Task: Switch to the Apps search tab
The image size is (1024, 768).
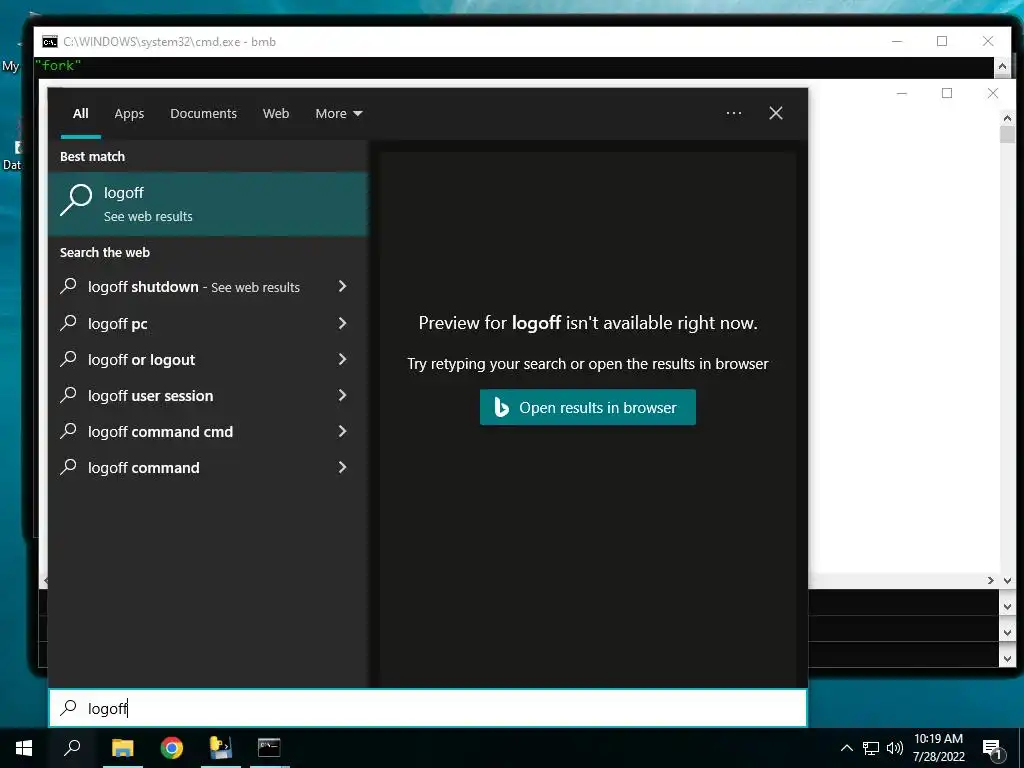Action: (x=129, y=114)
